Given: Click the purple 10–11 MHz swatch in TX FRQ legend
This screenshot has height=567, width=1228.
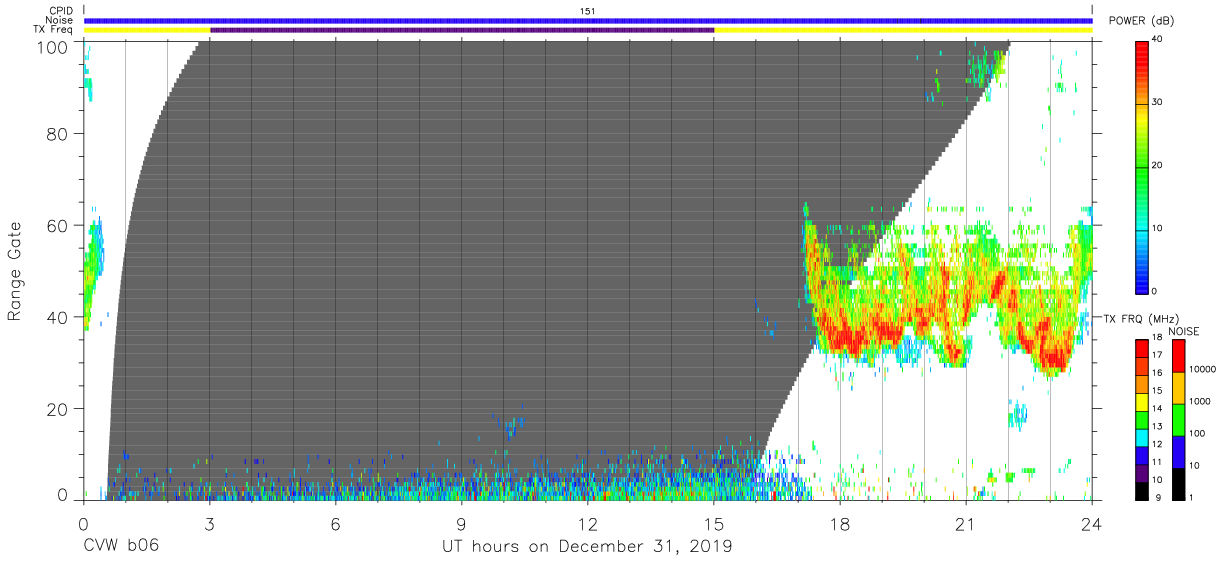Looking at the screenshot, I should (x=1142, y=472).
